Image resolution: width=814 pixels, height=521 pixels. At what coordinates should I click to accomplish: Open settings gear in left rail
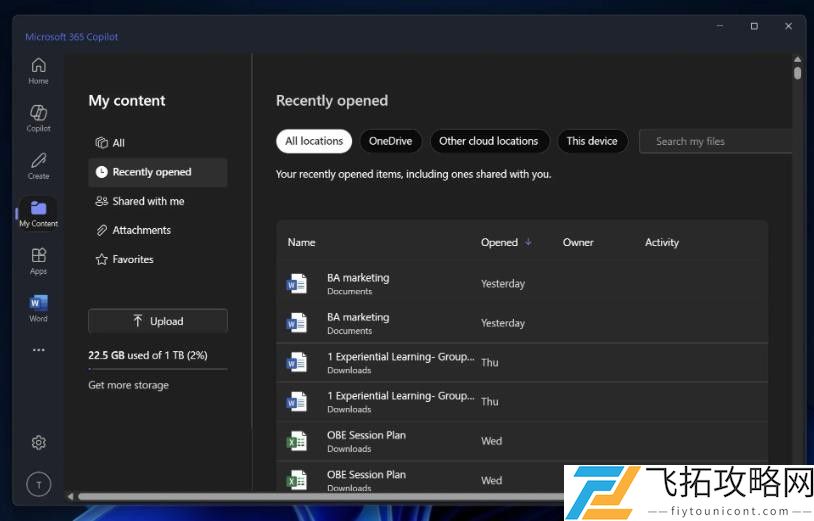click(38, 442)
